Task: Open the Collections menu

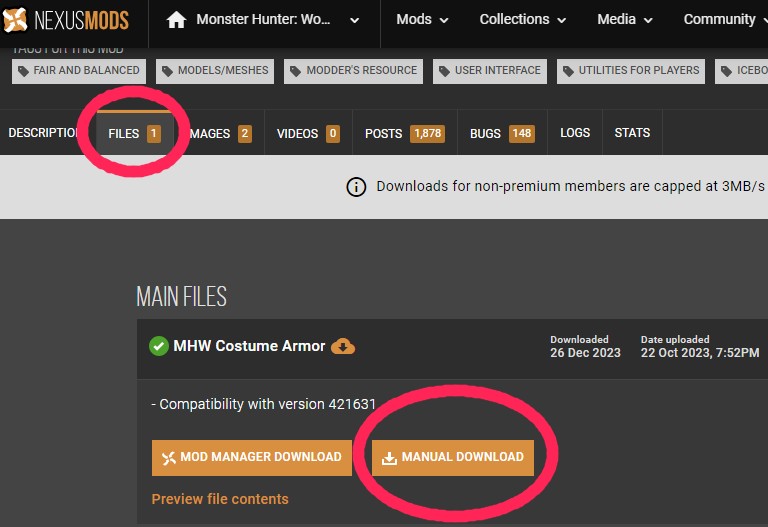Action: click(523, 20)
